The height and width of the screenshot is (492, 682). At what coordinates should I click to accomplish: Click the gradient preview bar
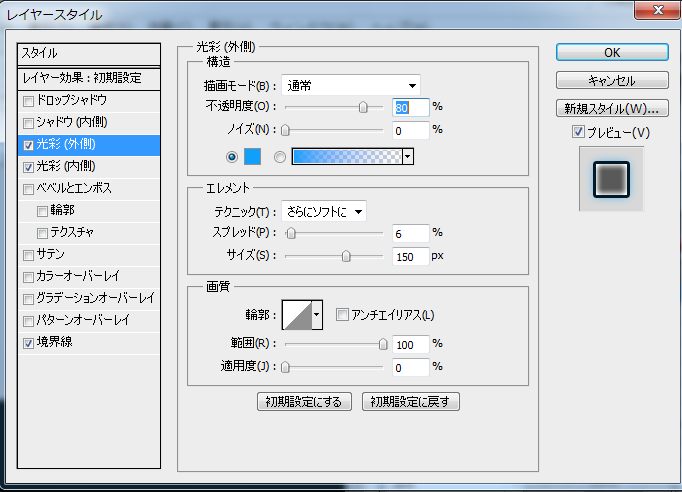click(x=346, y=157)
